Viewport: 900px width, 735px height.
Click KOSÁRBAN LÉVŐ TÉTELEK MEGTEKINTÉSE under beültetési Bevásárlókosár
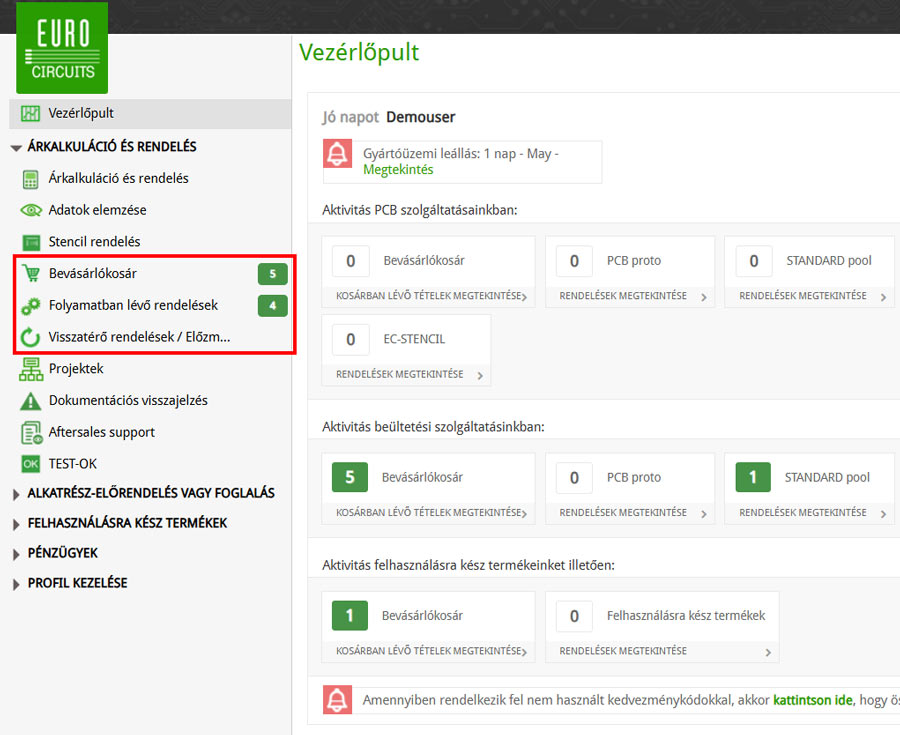429,512
